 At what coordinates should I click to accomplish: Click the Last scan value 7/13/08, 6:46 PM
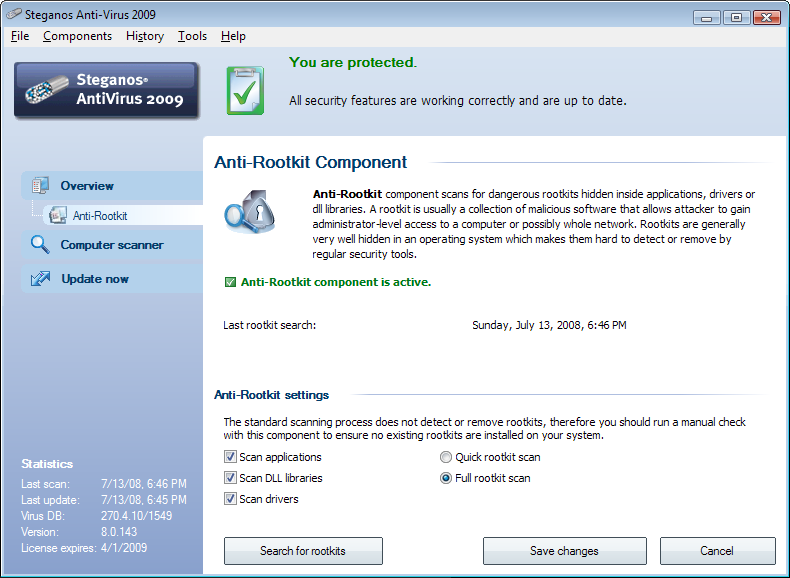(144, 484)
